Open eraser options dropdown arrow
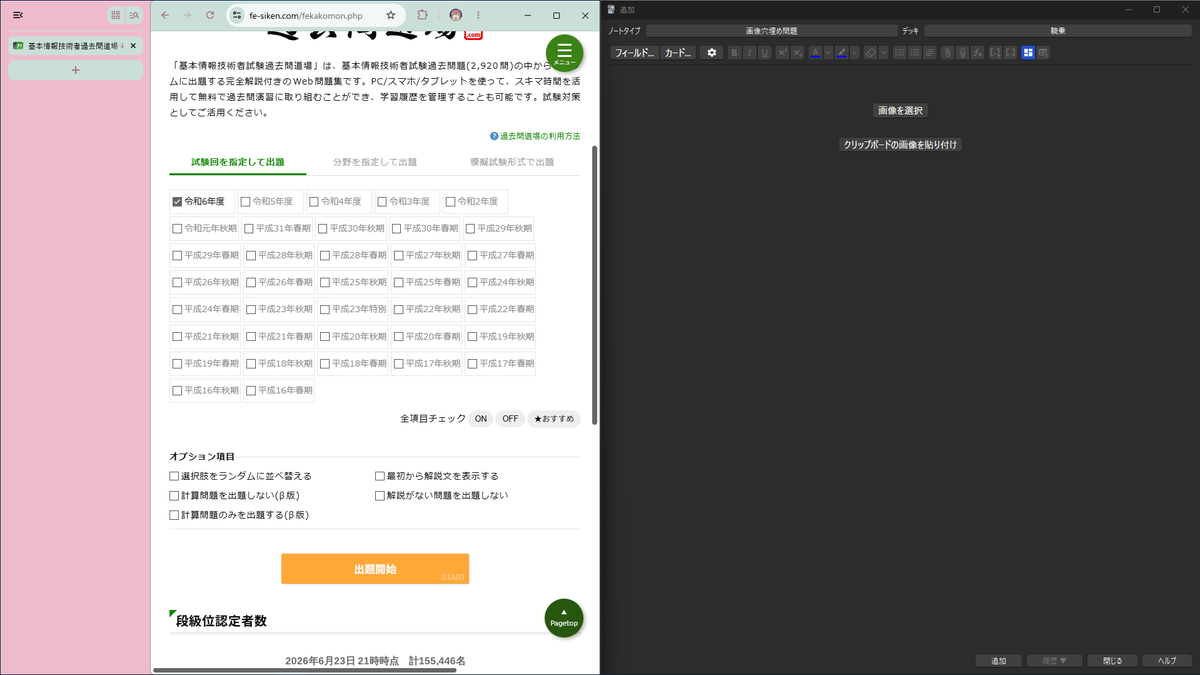 (884, 53)
